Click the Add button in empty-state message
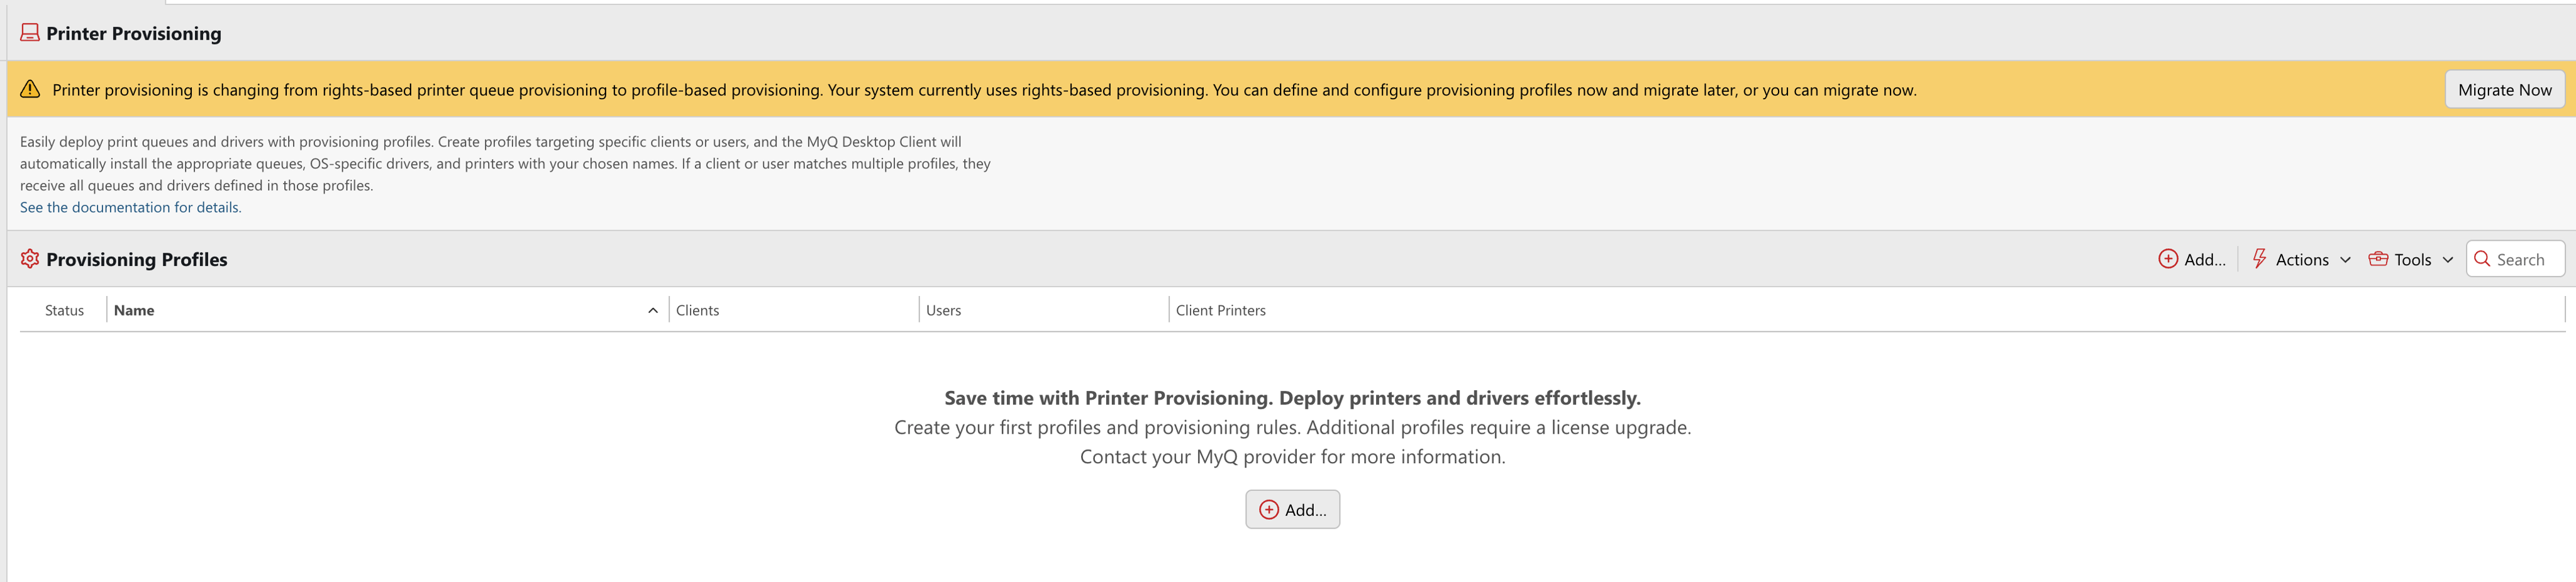The height and width of the screenshot is (582, 2576). pyautogui.click(x=1292, y=509)
